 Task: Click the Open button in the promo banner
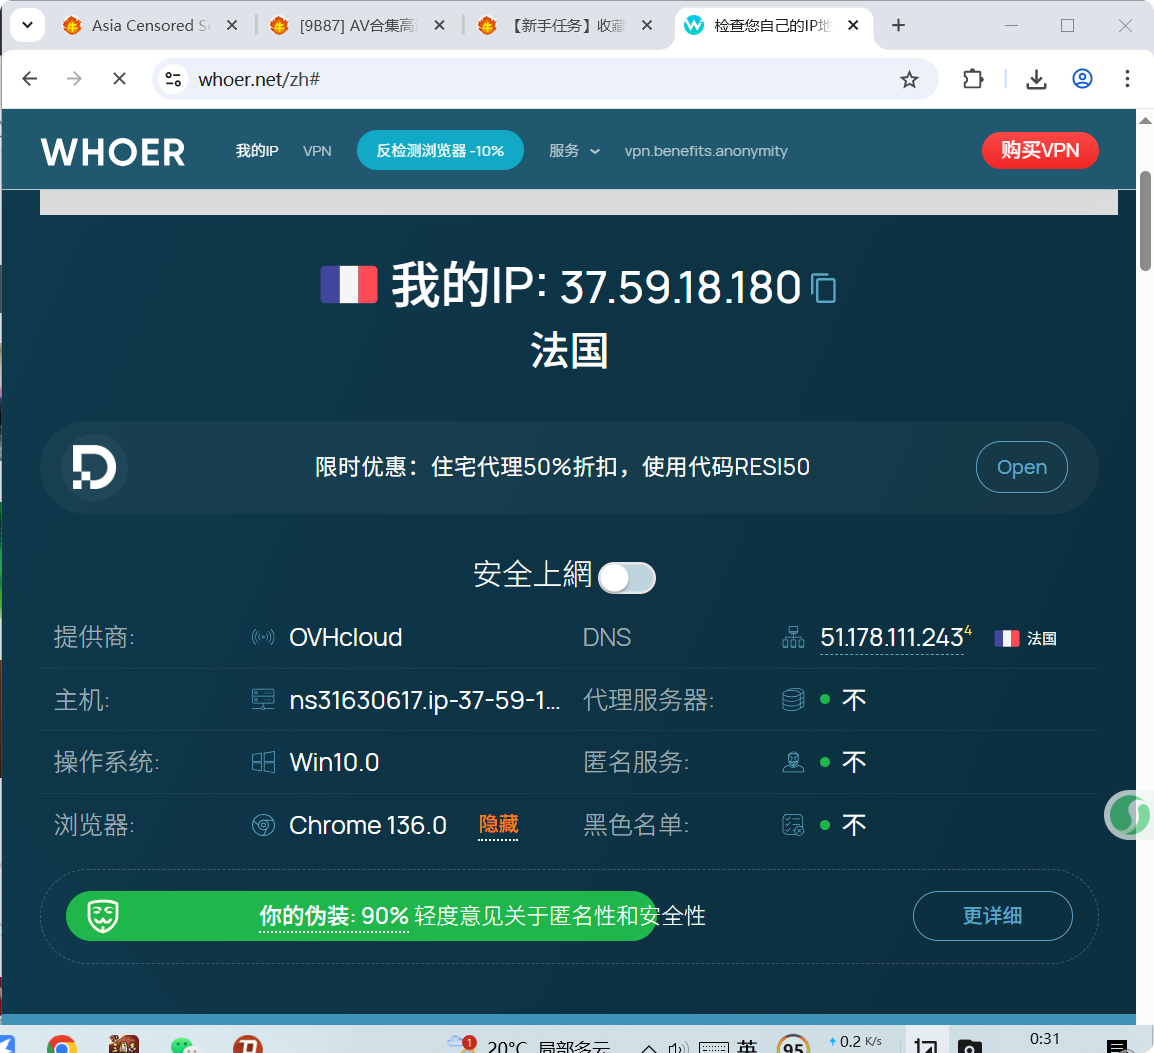point(1022,467)
